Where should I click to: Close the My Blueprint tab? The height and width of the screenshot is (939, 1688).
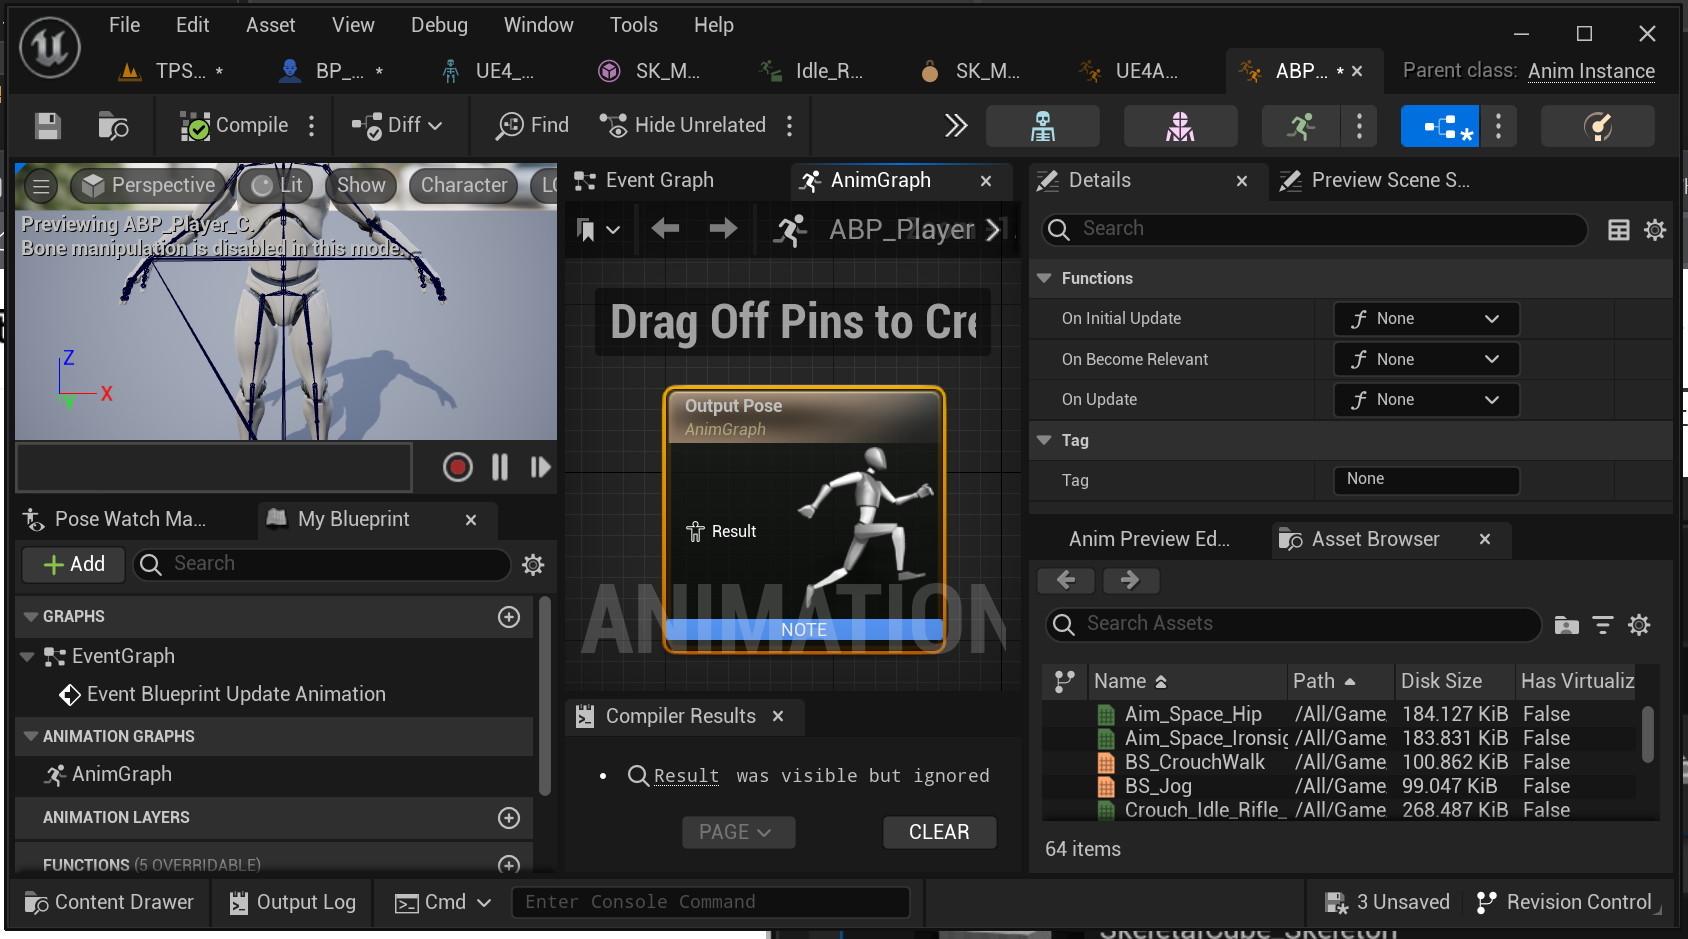tap(471, 520)
